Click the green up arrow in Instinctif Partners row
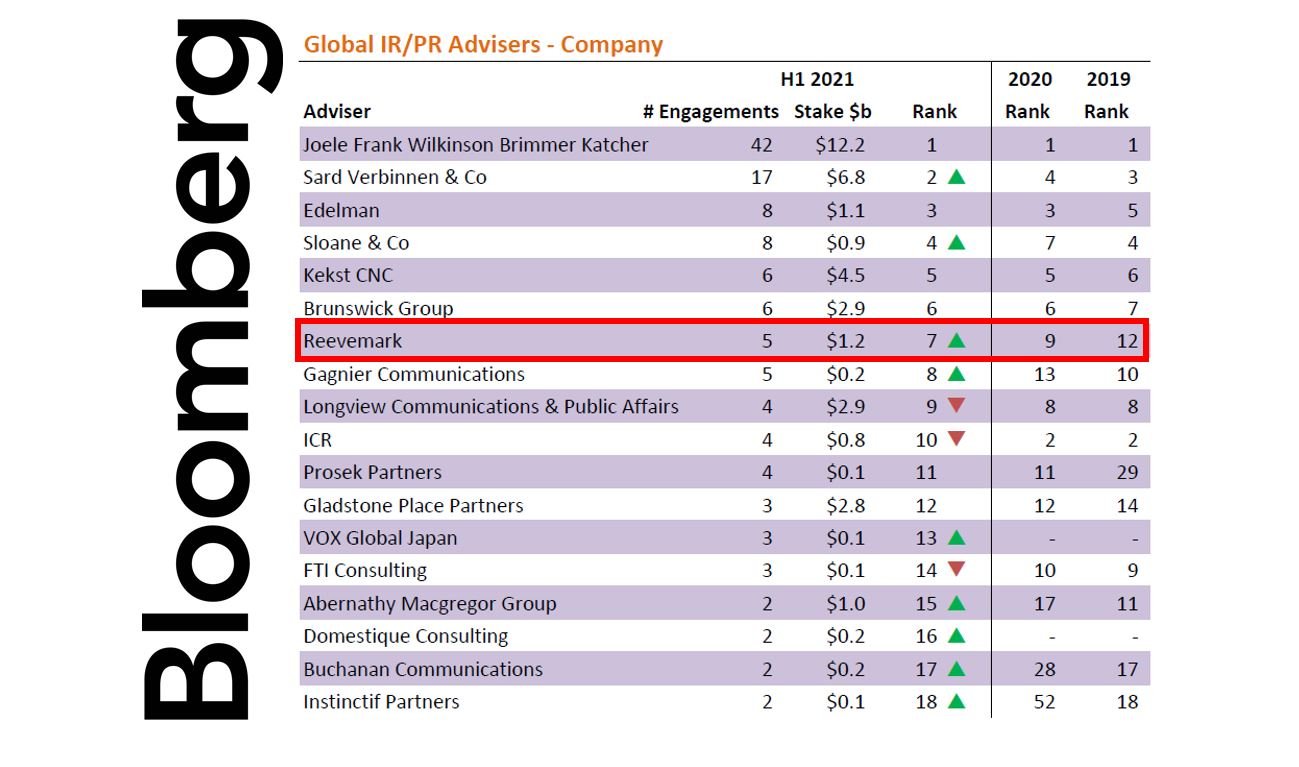Screen dimensions: 1299x767 [x=956, y=701]
